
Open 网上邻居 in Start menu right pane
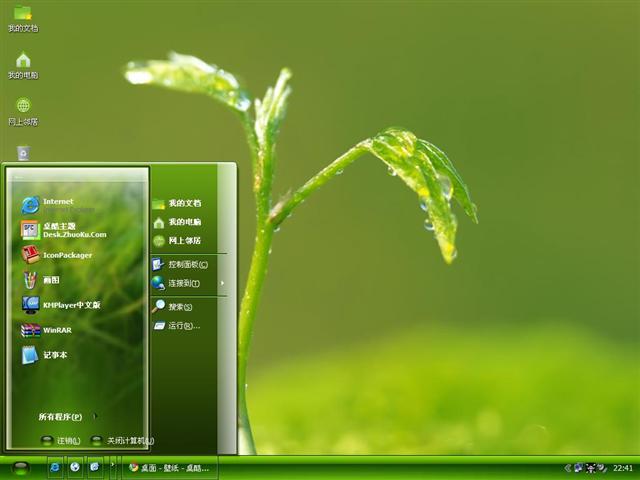[177, 240]
